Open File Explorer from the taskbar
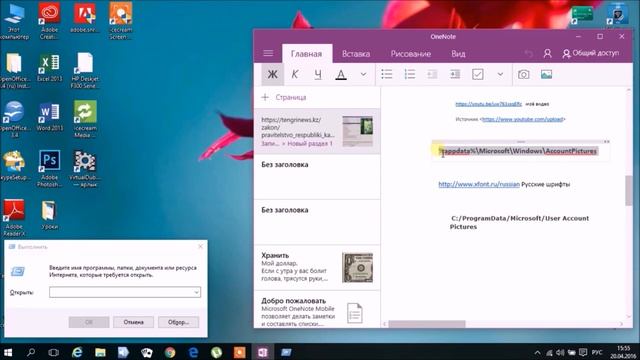 (x=100, y=352)
